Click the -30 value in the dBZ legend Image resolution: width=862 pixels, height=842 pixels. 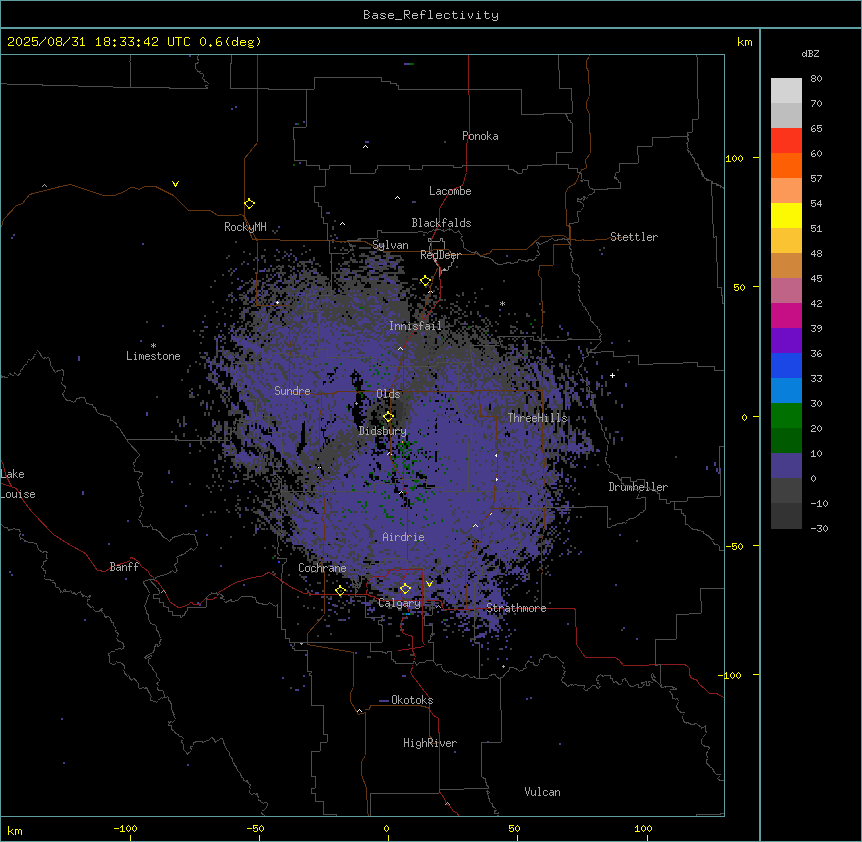point(819,529)
